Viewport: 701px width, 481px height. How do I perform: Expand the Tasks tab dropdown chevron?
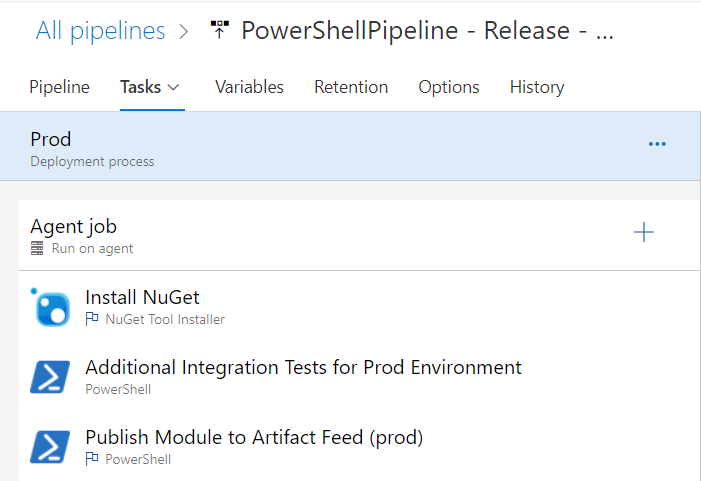[173, 87]
